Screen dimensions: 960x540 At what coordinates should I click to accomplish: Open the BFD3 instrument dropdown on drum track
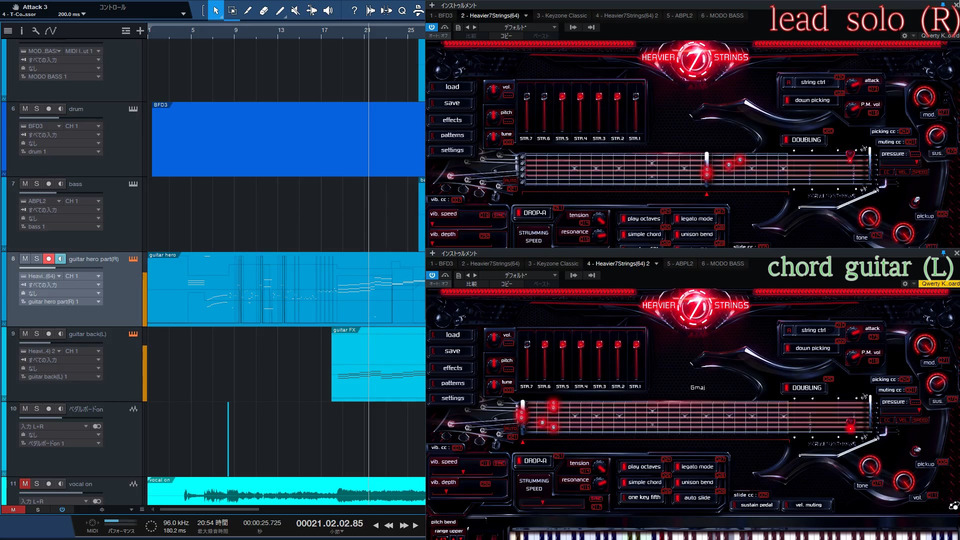[42, 126]
